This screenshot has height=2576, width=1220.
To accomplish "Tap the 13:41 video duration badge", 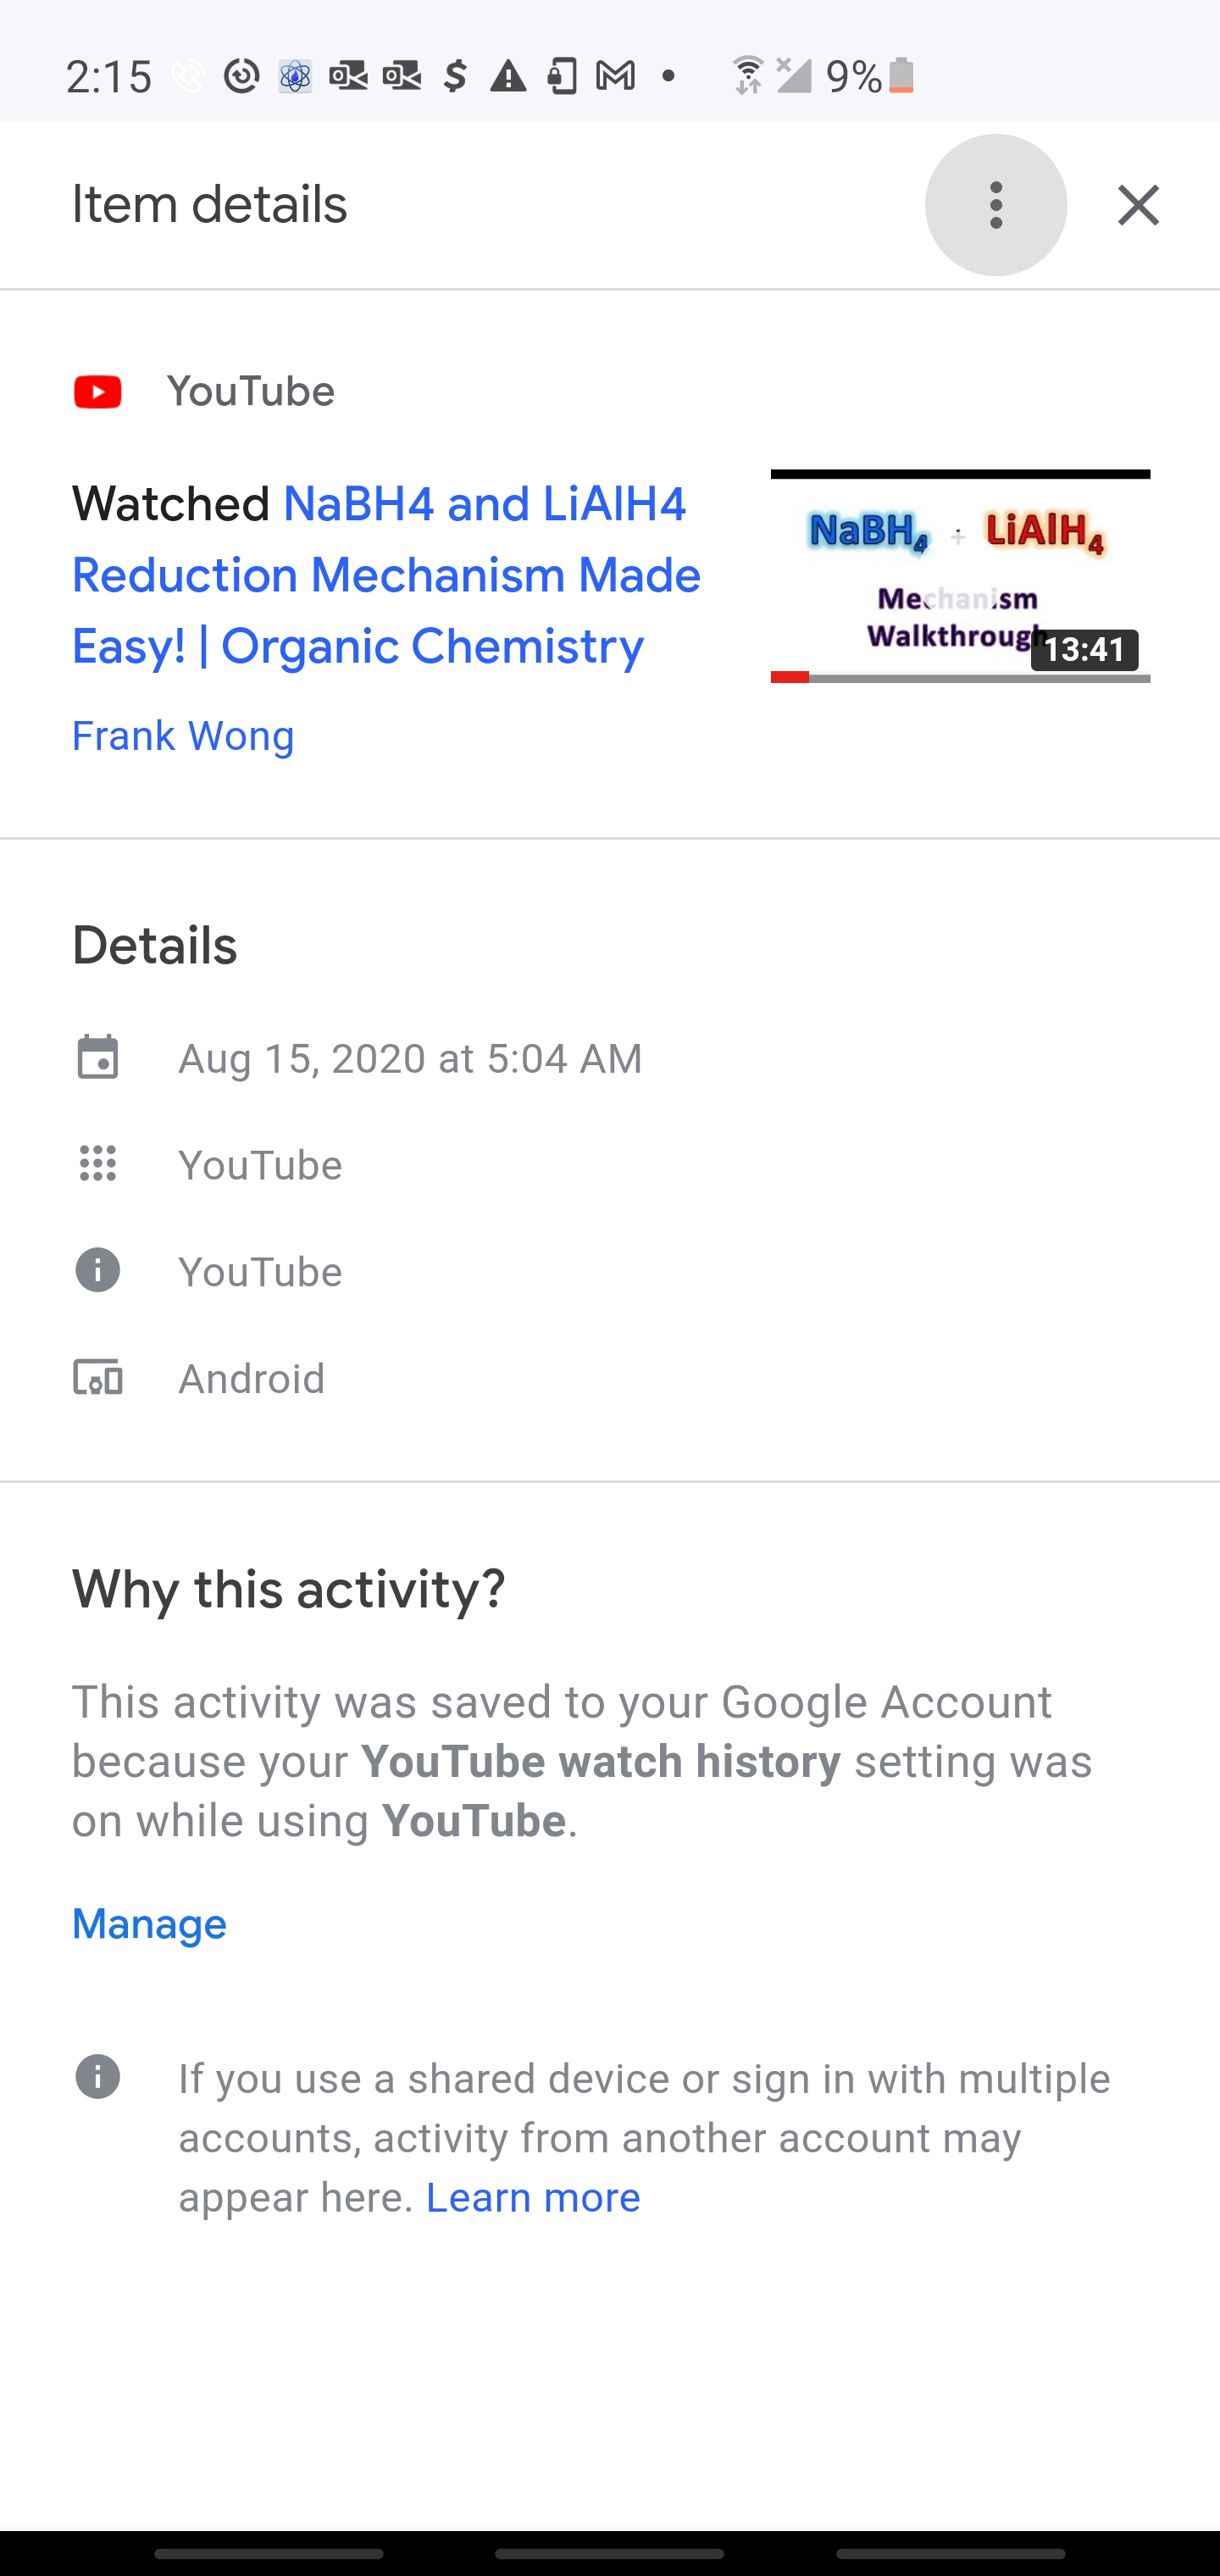I will 1084,650.
